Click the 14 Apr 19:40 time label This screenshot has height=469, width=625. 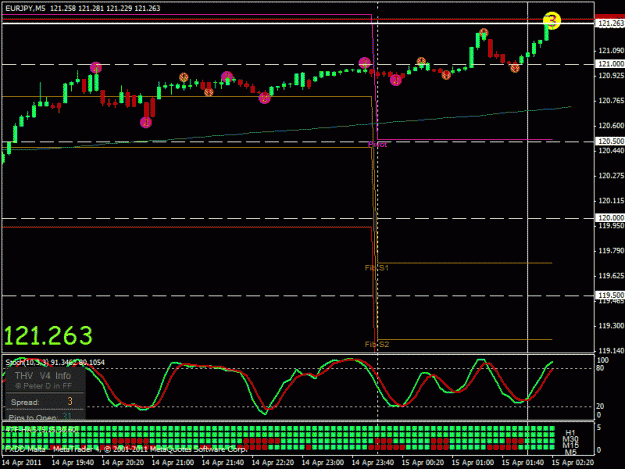[x=73, y=463]
